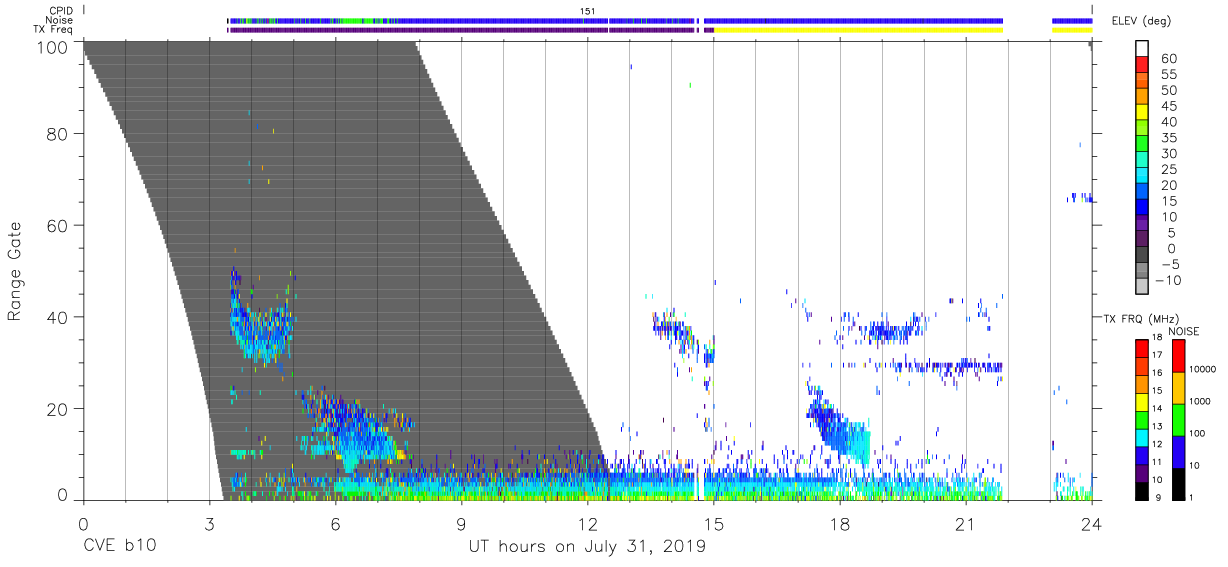Pick the blue swatch in NOISE legend
This screenshot has width=1228, height=567.
pyautogui.click(x=1177, y=450)
